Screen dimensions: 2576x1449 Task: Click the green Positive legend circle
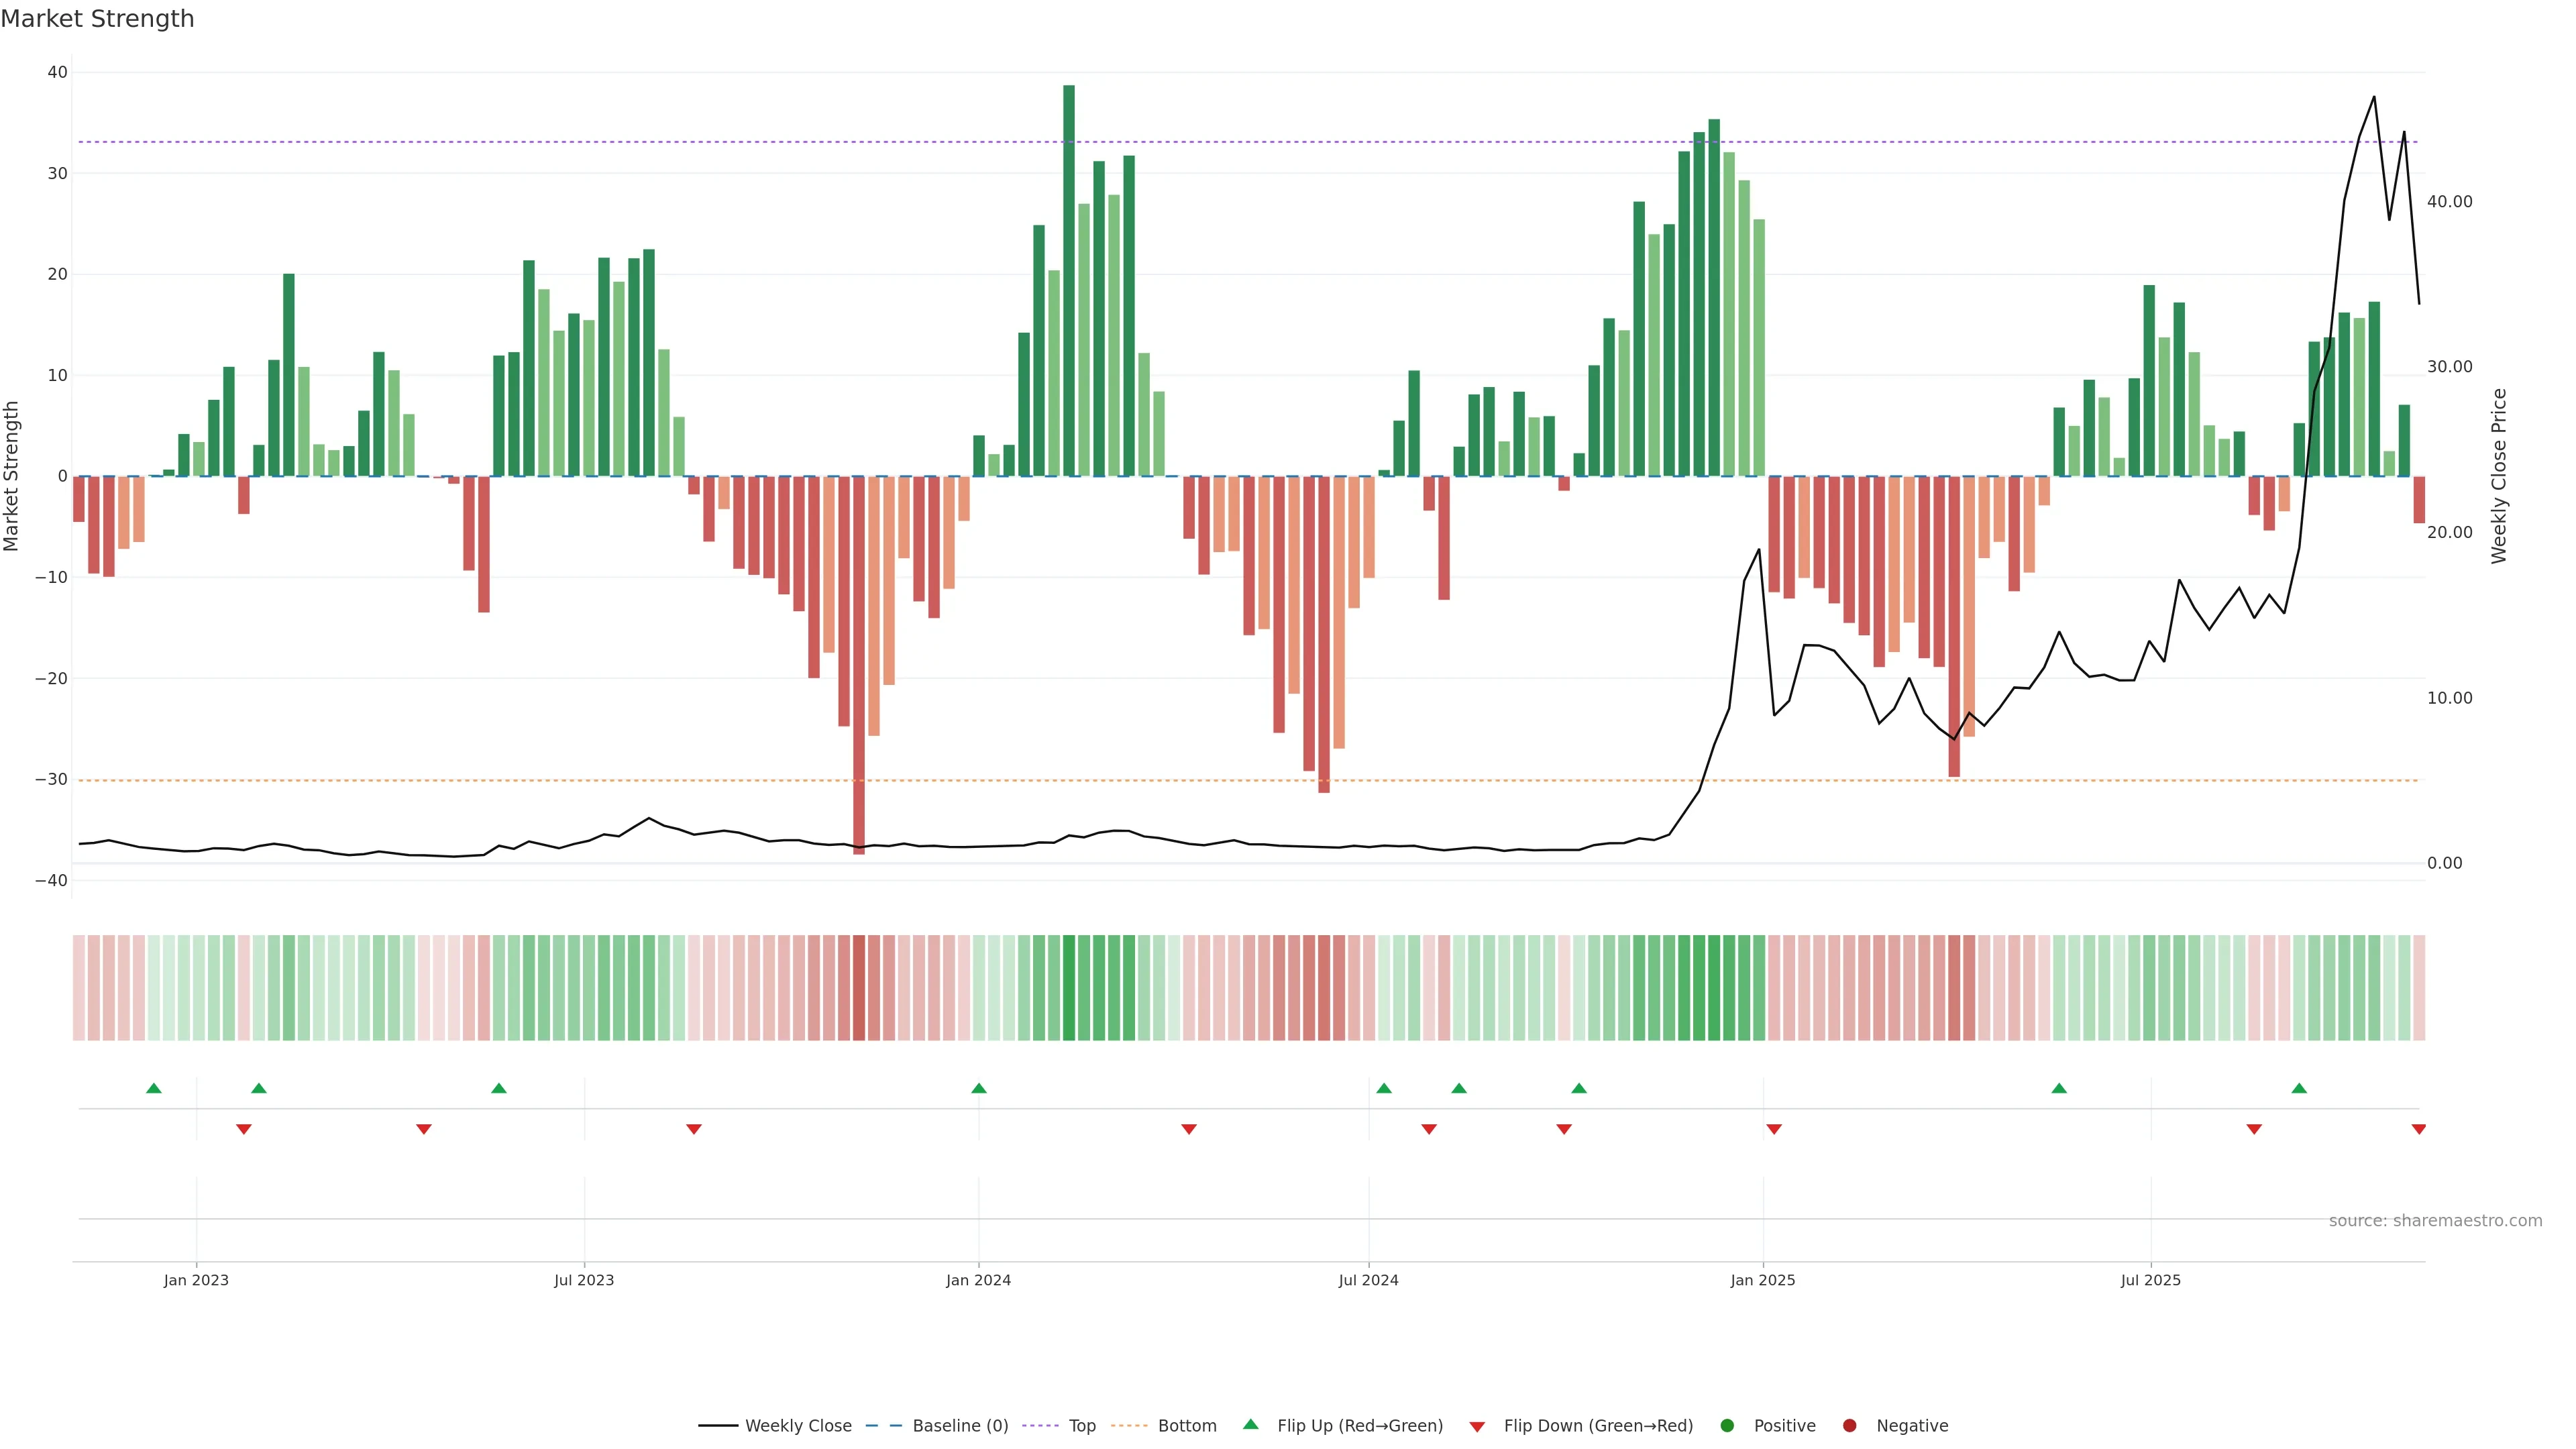[1727, 1425]
